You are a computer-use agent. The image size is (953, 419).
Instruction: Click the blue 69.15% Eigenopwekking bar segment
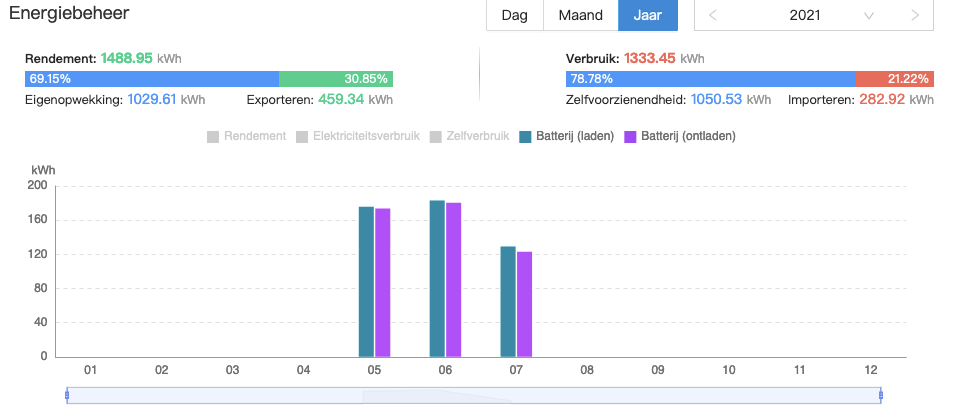click(151, 79)
